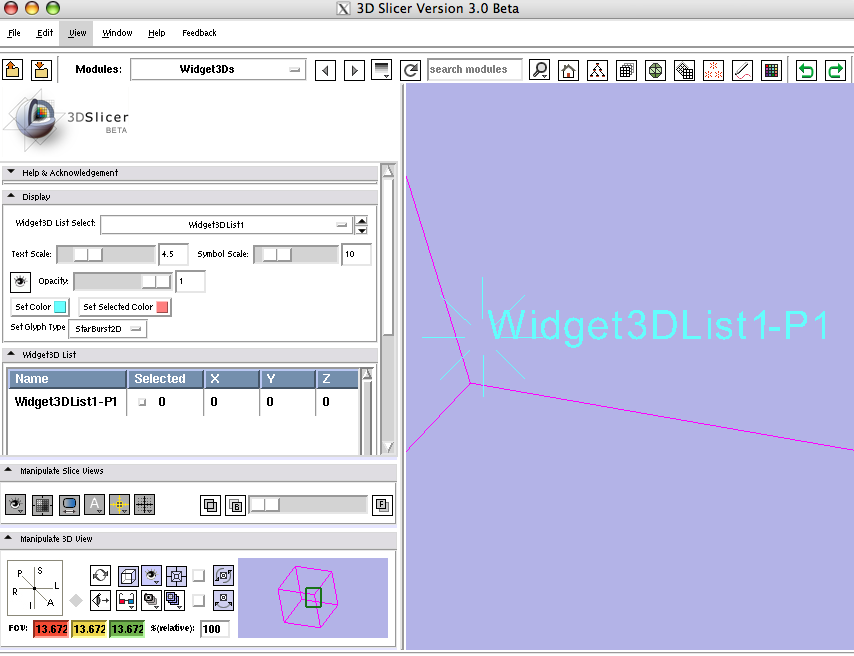Click the Opacity slider
The image size is (854, 656).
(x=122, y=282)
